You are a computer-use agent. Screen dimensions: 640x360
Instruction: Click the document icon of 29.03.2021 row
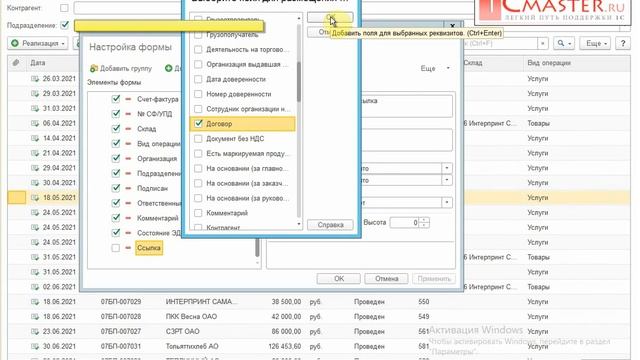coord(35,93)
